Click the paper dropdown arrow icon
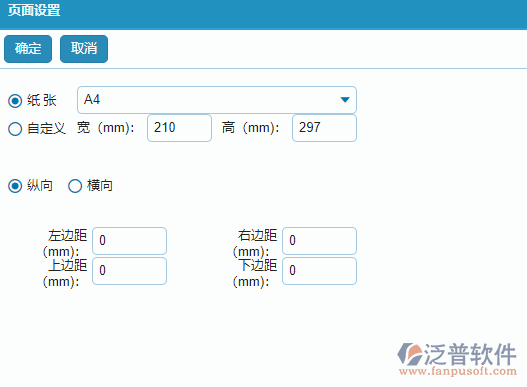The height and width of the screenshot is (387, 527). (345, 100)
